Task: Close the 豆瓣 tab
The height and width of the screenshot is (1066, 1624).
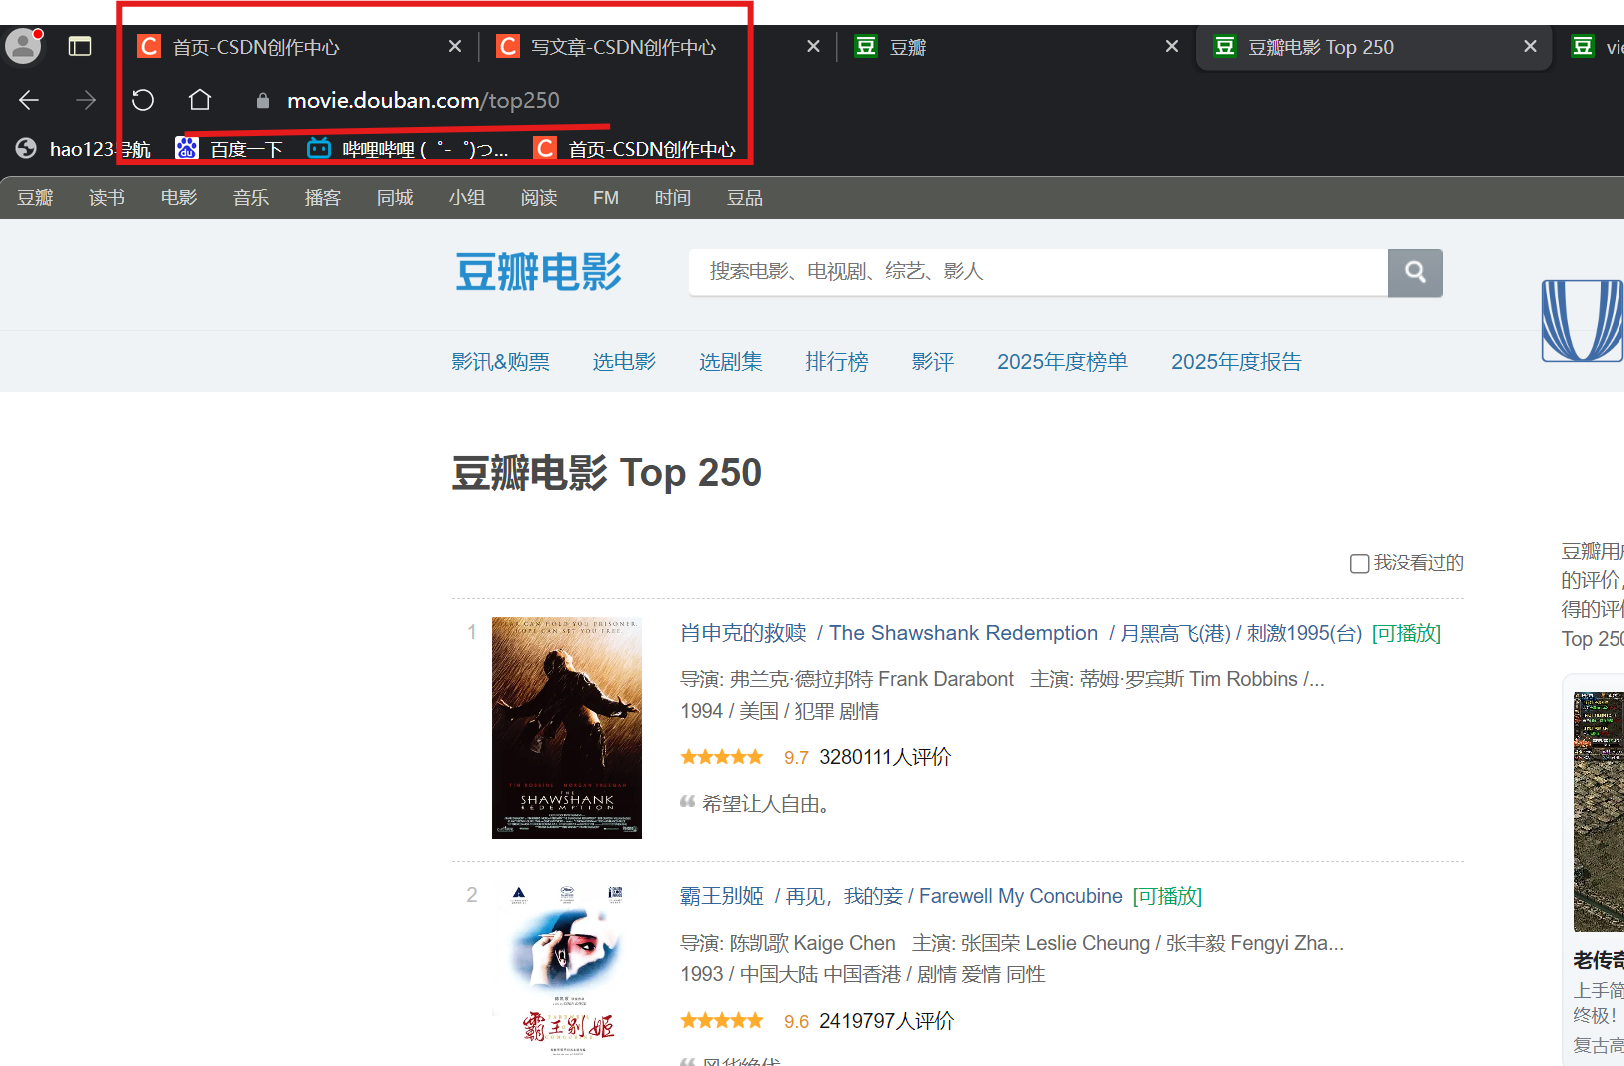Action: (1172, 47)
